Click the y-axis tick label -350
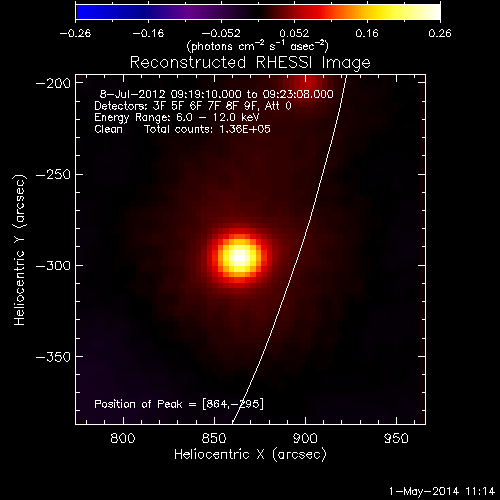 pyautogui.click(x=53, y=357)
